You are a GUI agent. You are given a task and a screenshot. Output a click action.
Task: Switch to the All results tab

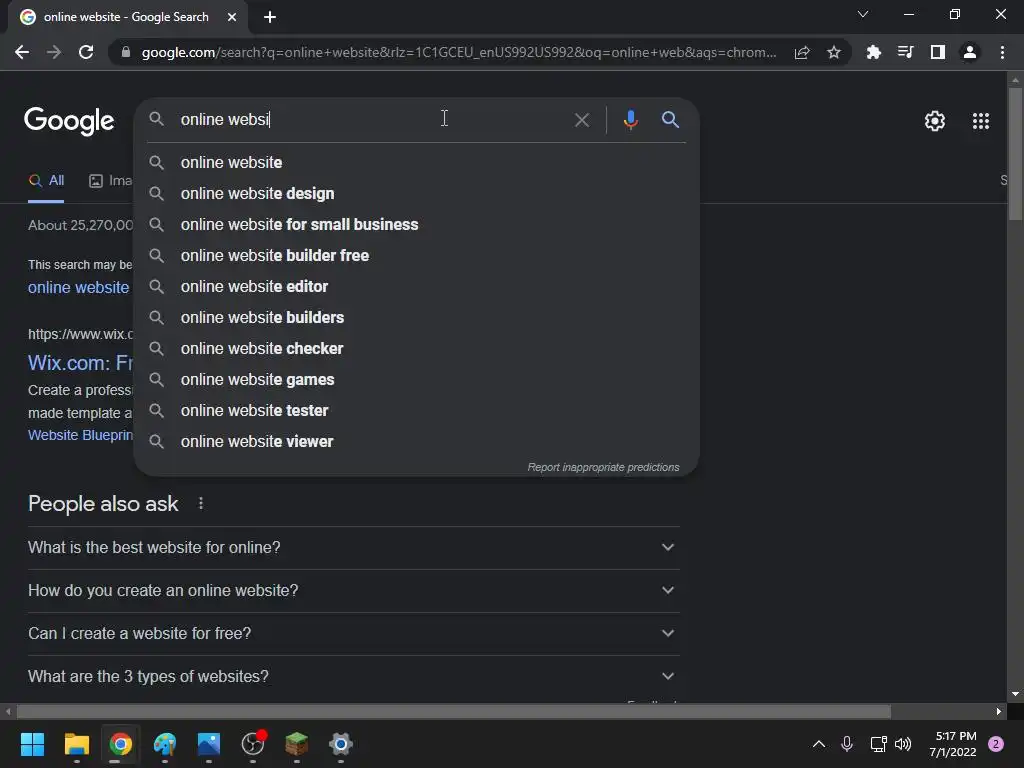[46, 181]
